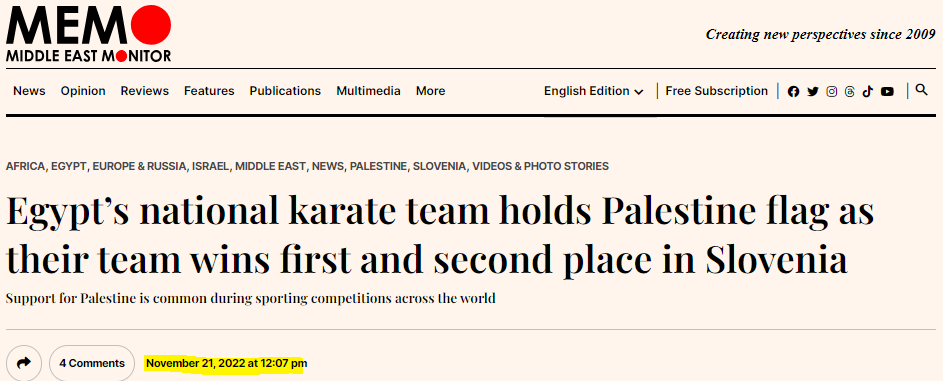The height and width of the screenshot is (381, 943).
Task: Open the Instagram social icon
Action: pyautogui.click(x=832, y=92)
